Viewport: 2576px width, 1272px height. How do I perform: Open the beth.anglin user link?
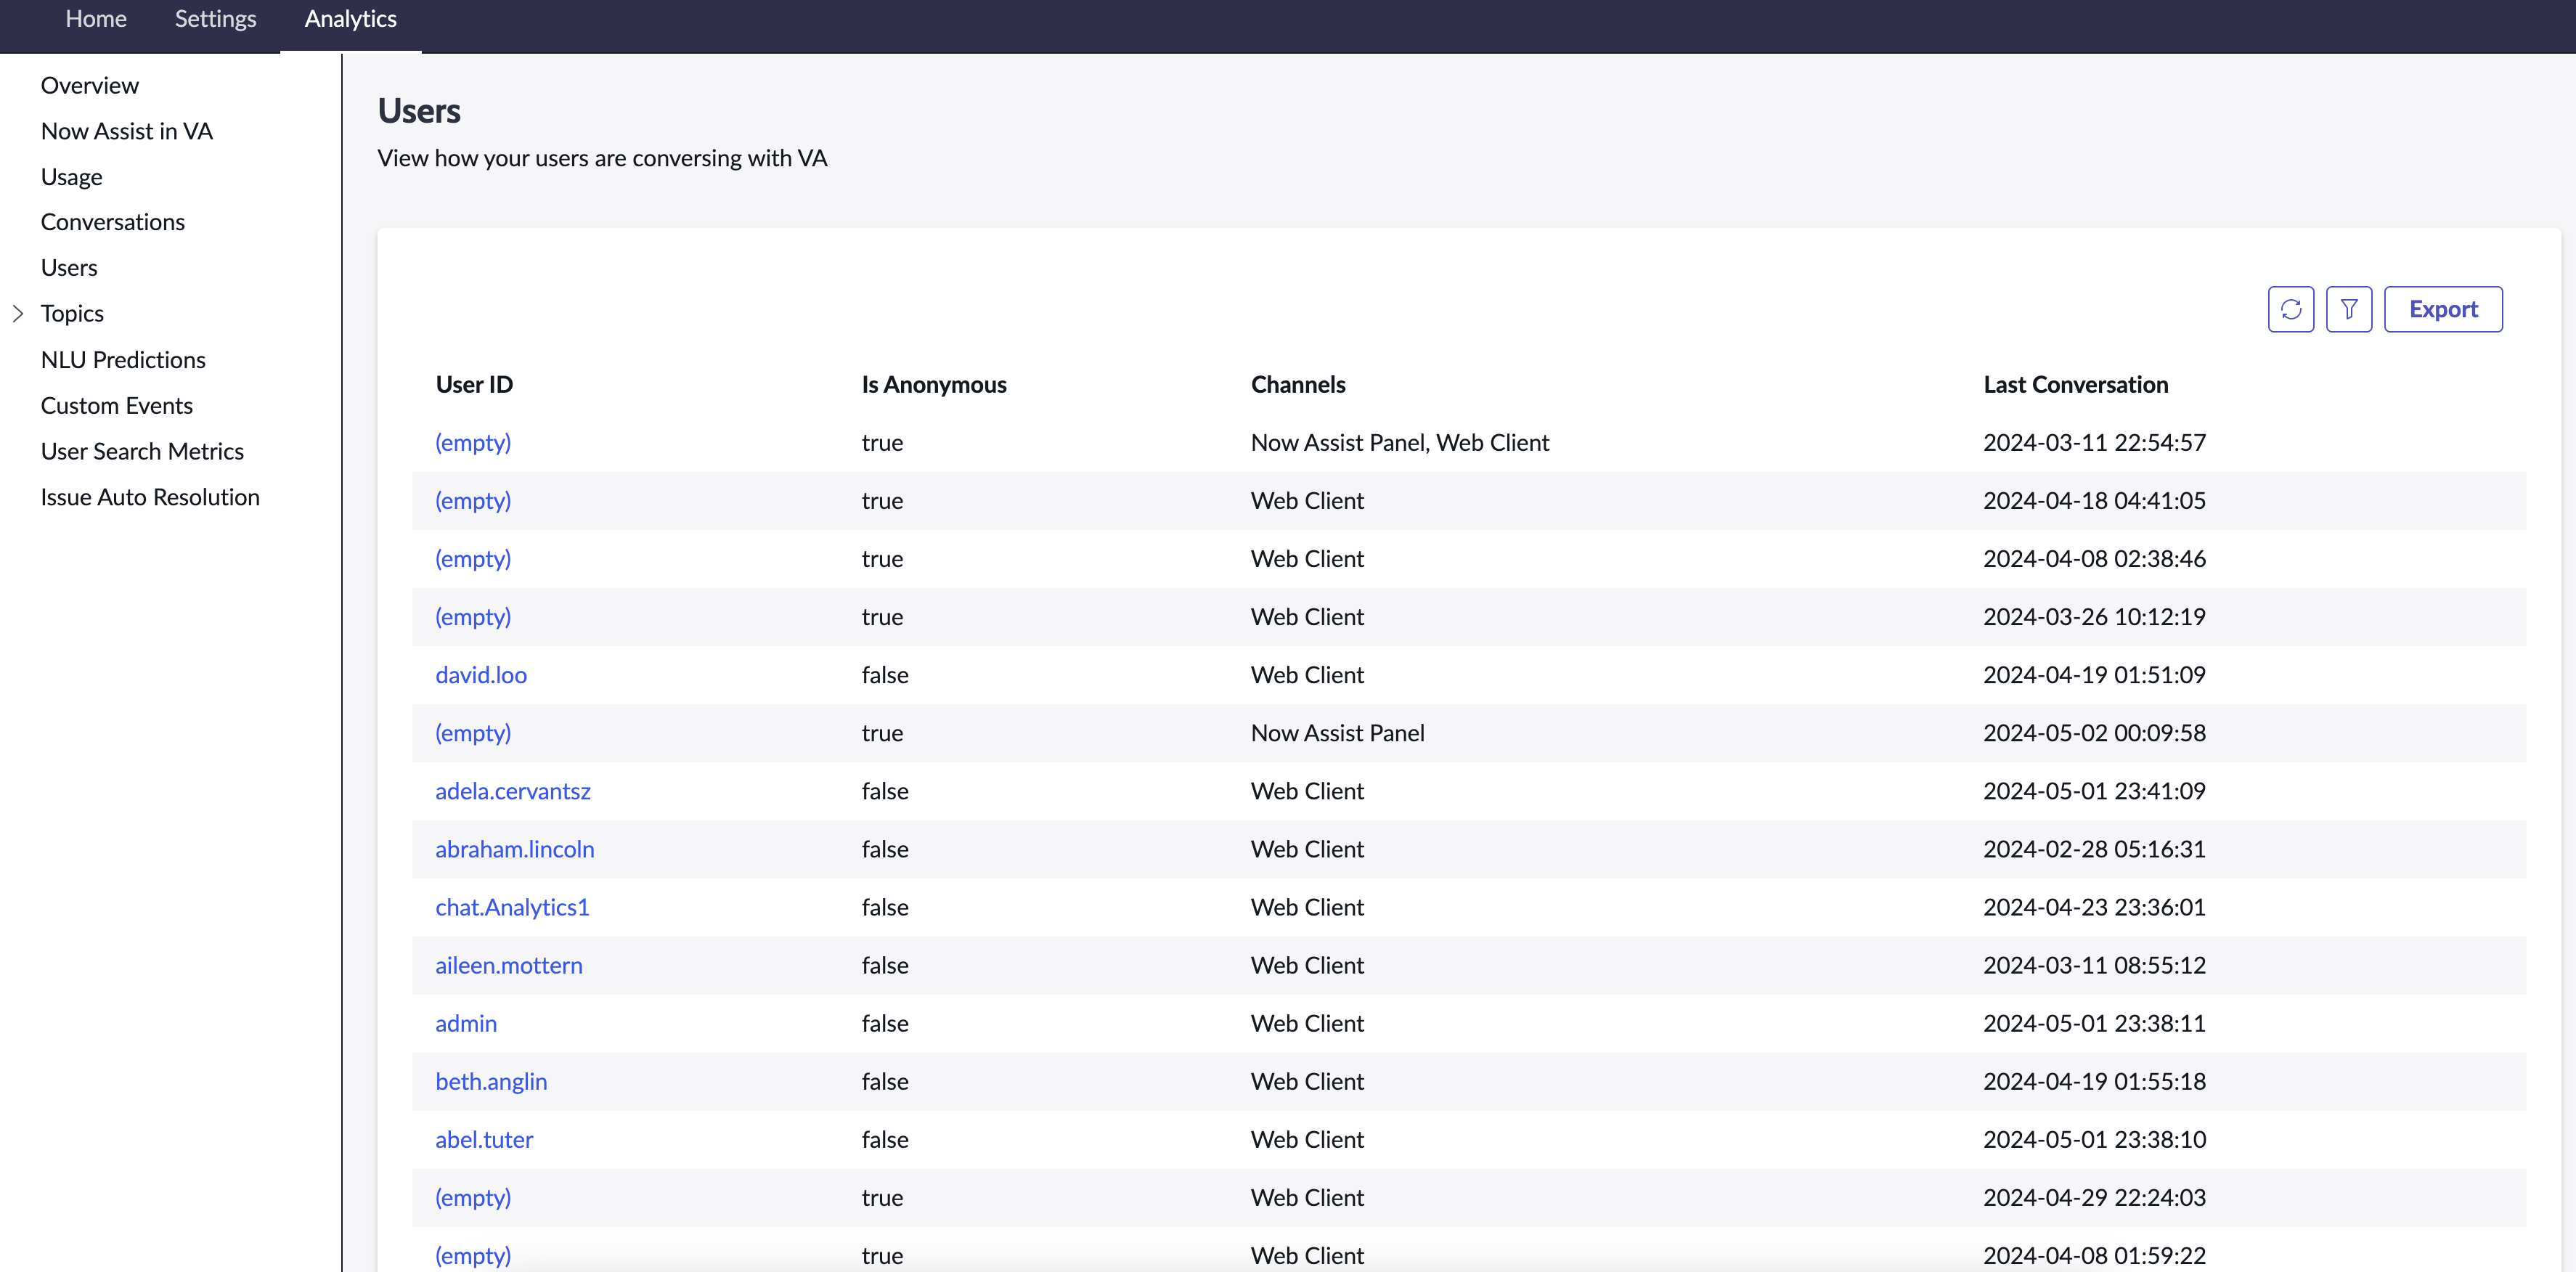pyautogui.click(x=491, y=1081)
